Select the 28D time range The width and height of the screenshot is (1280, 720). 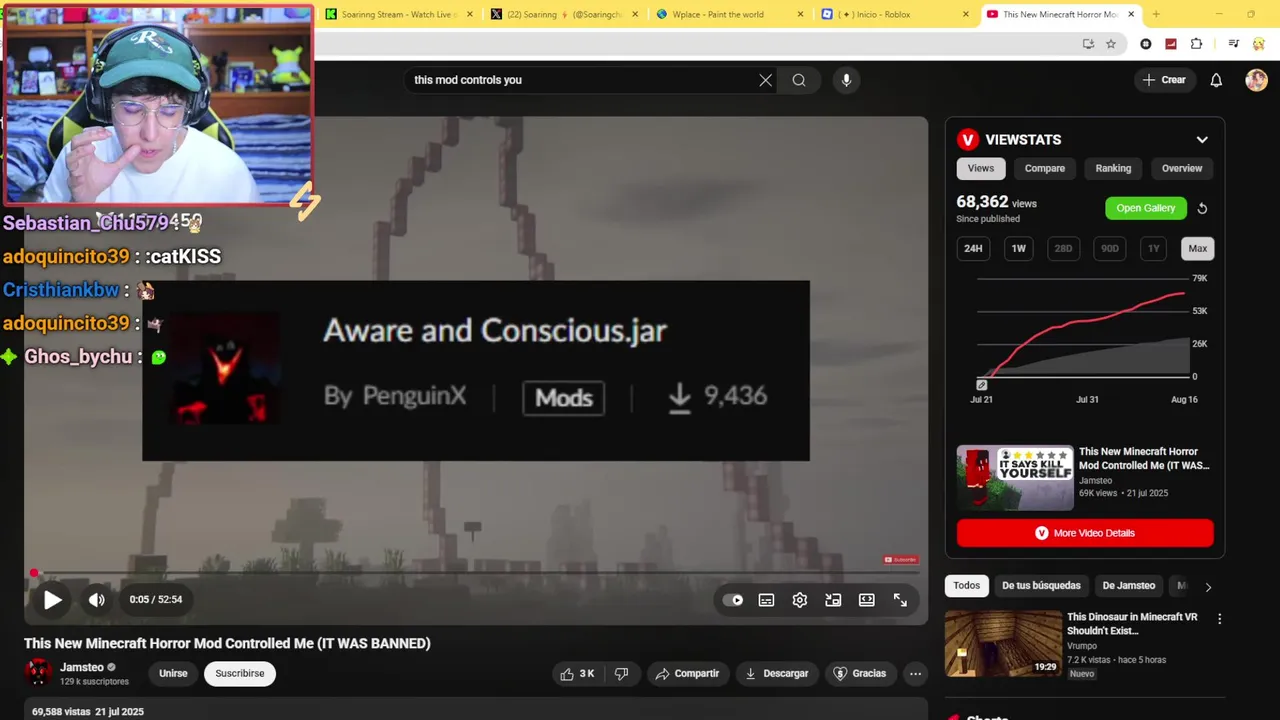point(1063,248)
